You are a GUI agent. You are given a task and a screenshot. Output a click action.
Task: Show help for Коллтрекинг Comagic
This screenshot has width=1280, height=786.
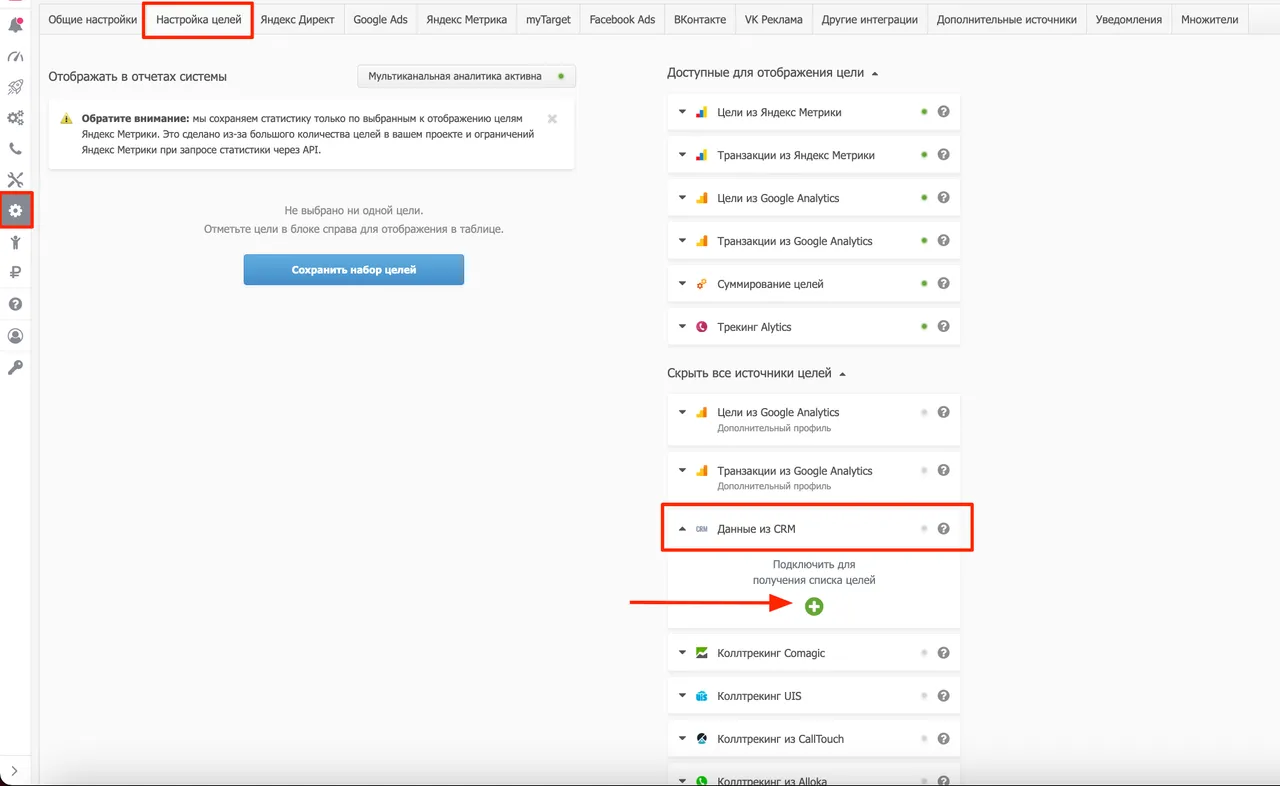[x=943, y=652]
